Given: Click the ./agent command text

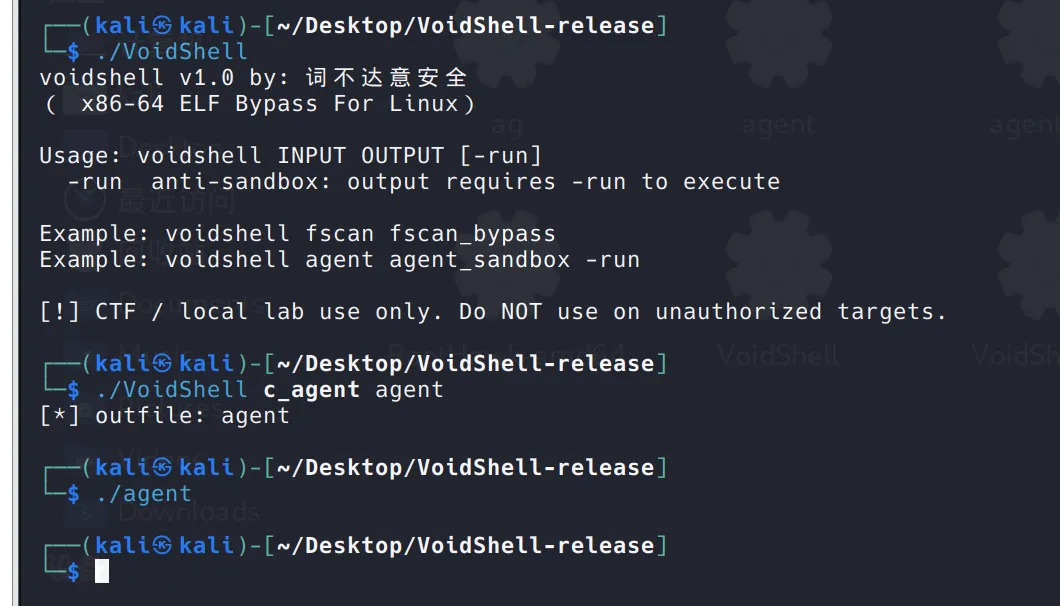Looking at the screenshot, I should pos(144,494).
